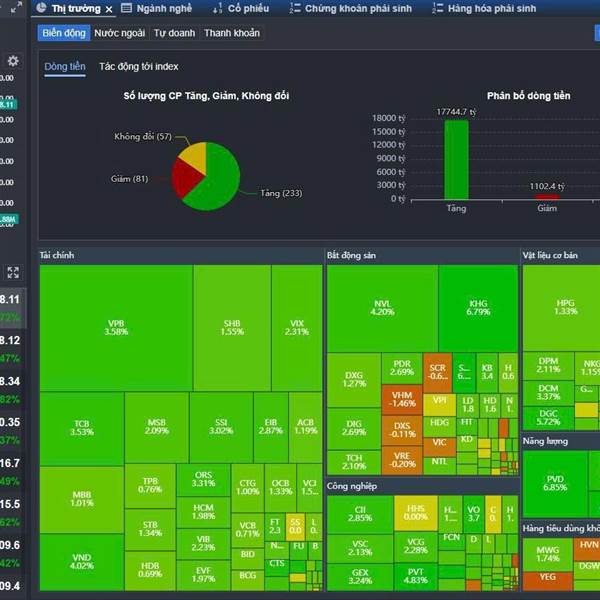600x600 pixels.
Task: Click the DXG 1.27% tile
Action: (354, 380)
